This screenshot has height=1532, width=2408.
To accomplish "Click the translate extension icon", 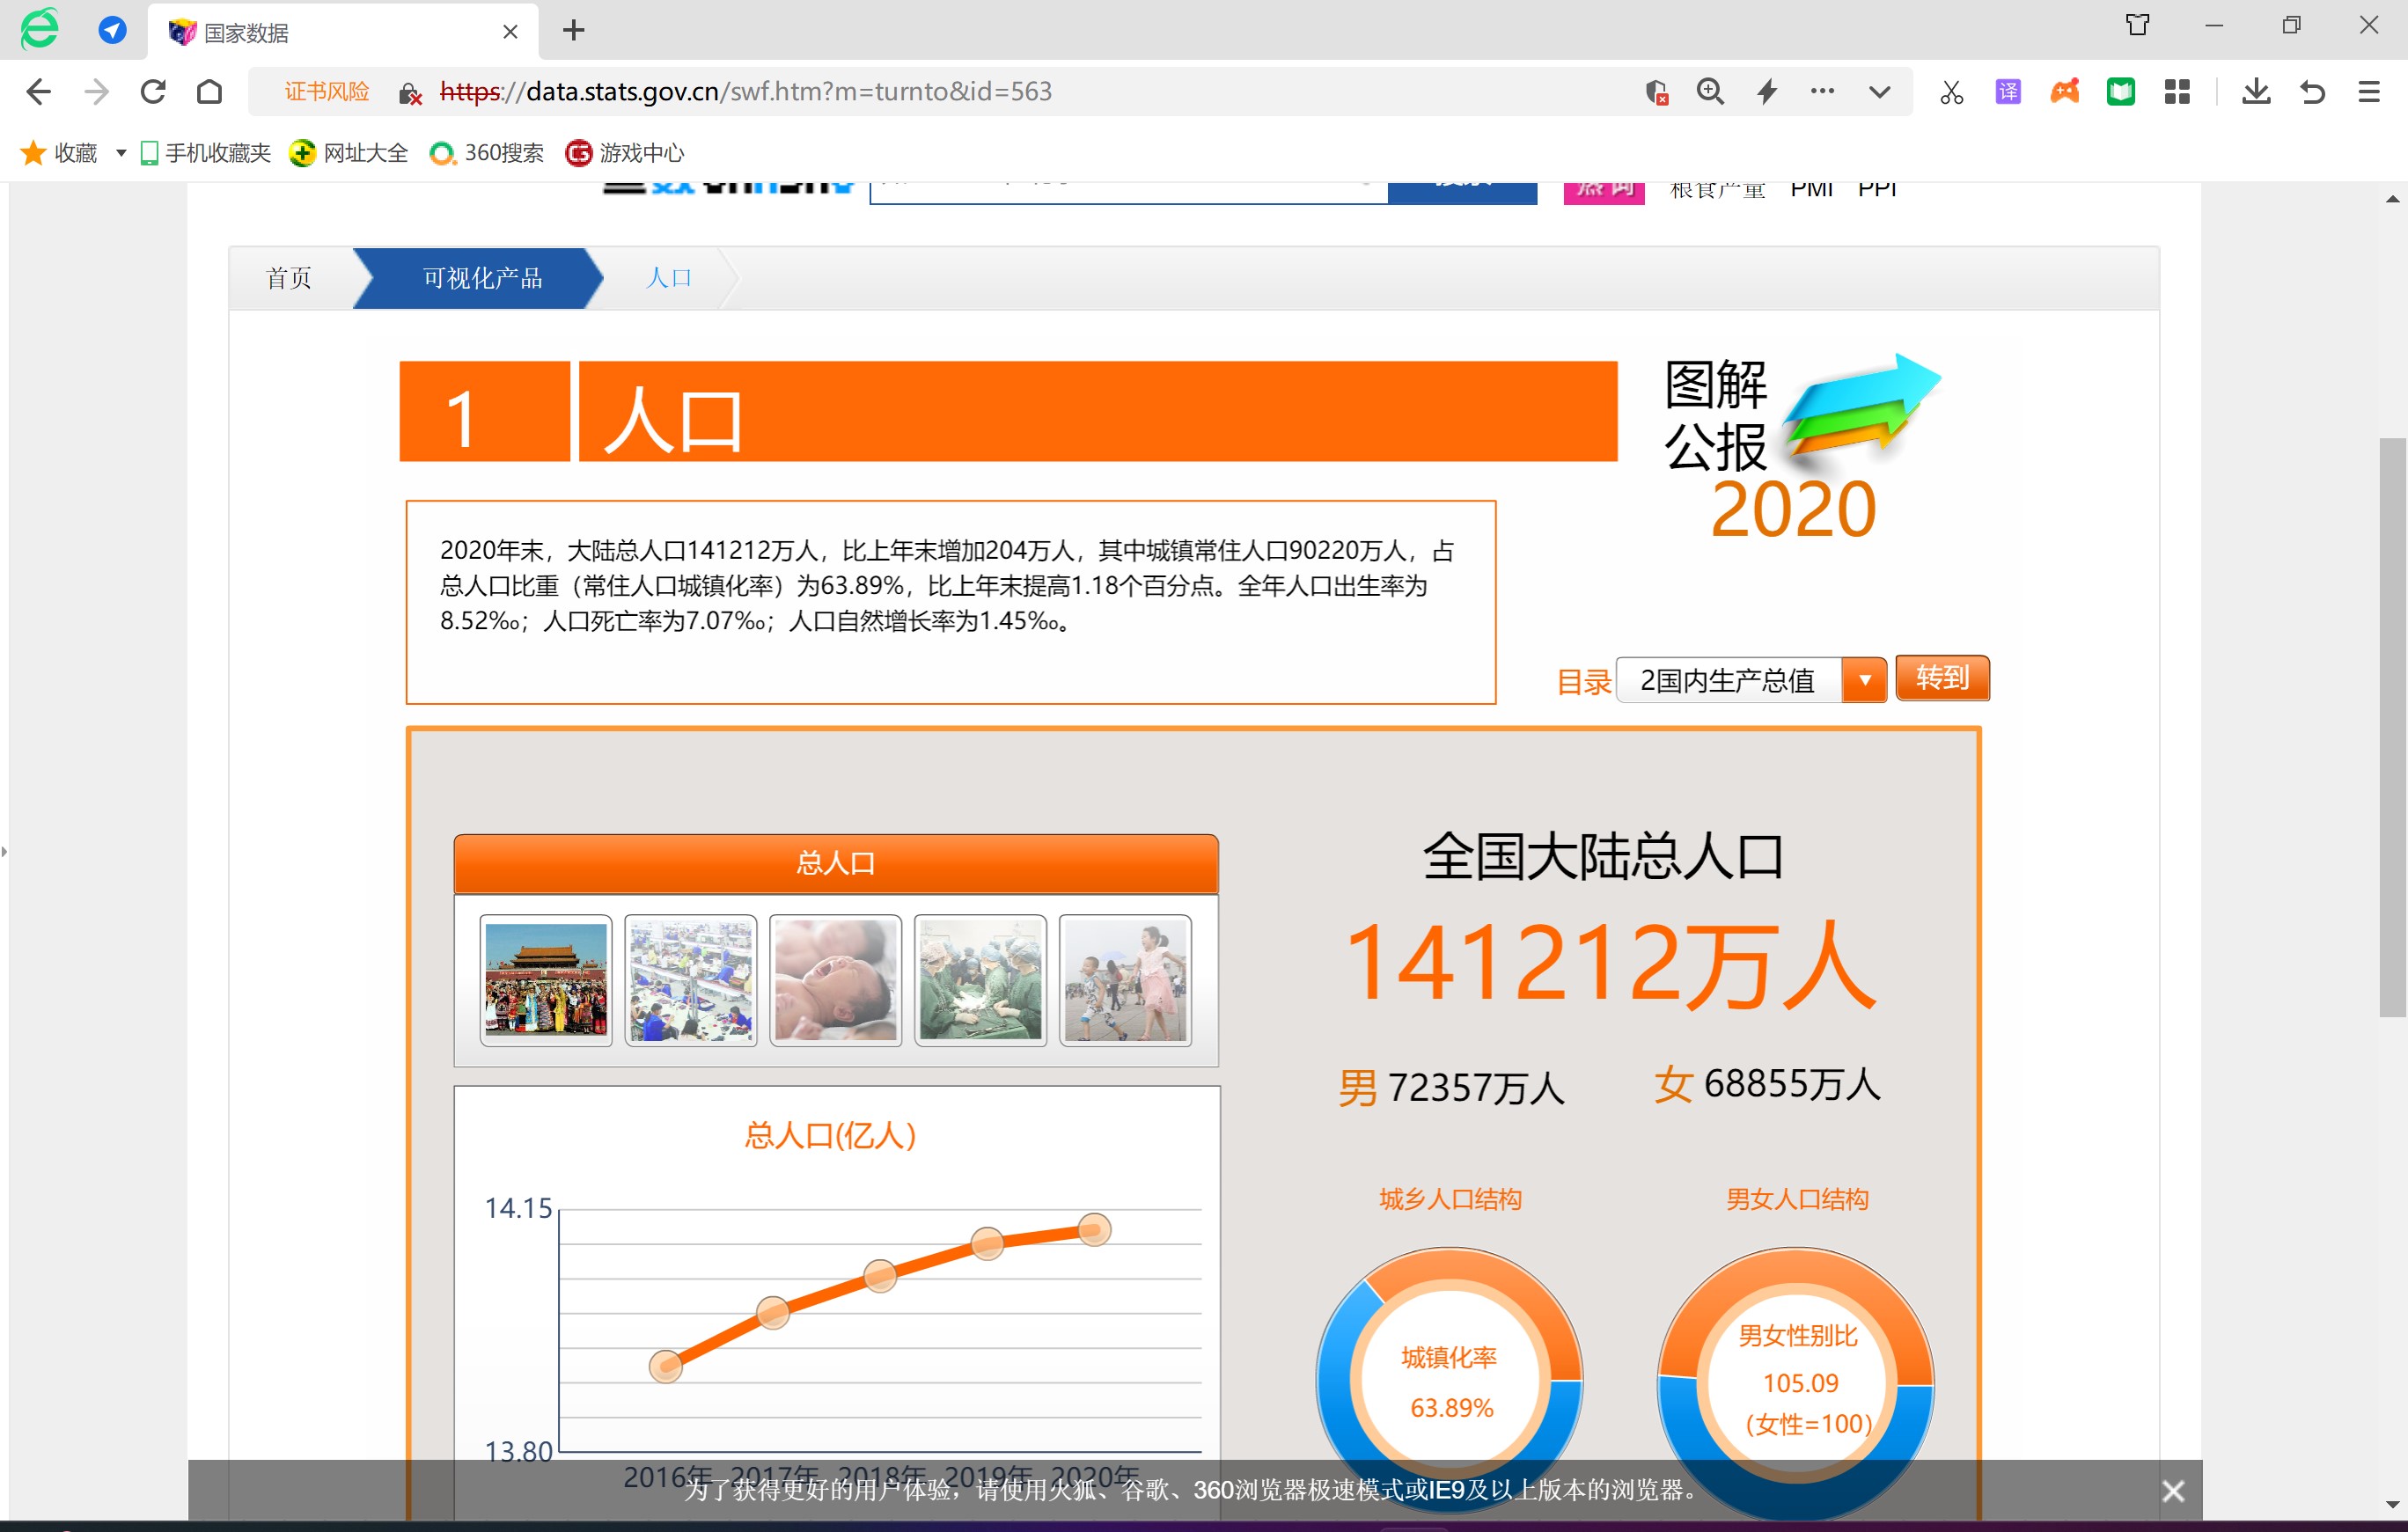I will tap(2007, 92).
